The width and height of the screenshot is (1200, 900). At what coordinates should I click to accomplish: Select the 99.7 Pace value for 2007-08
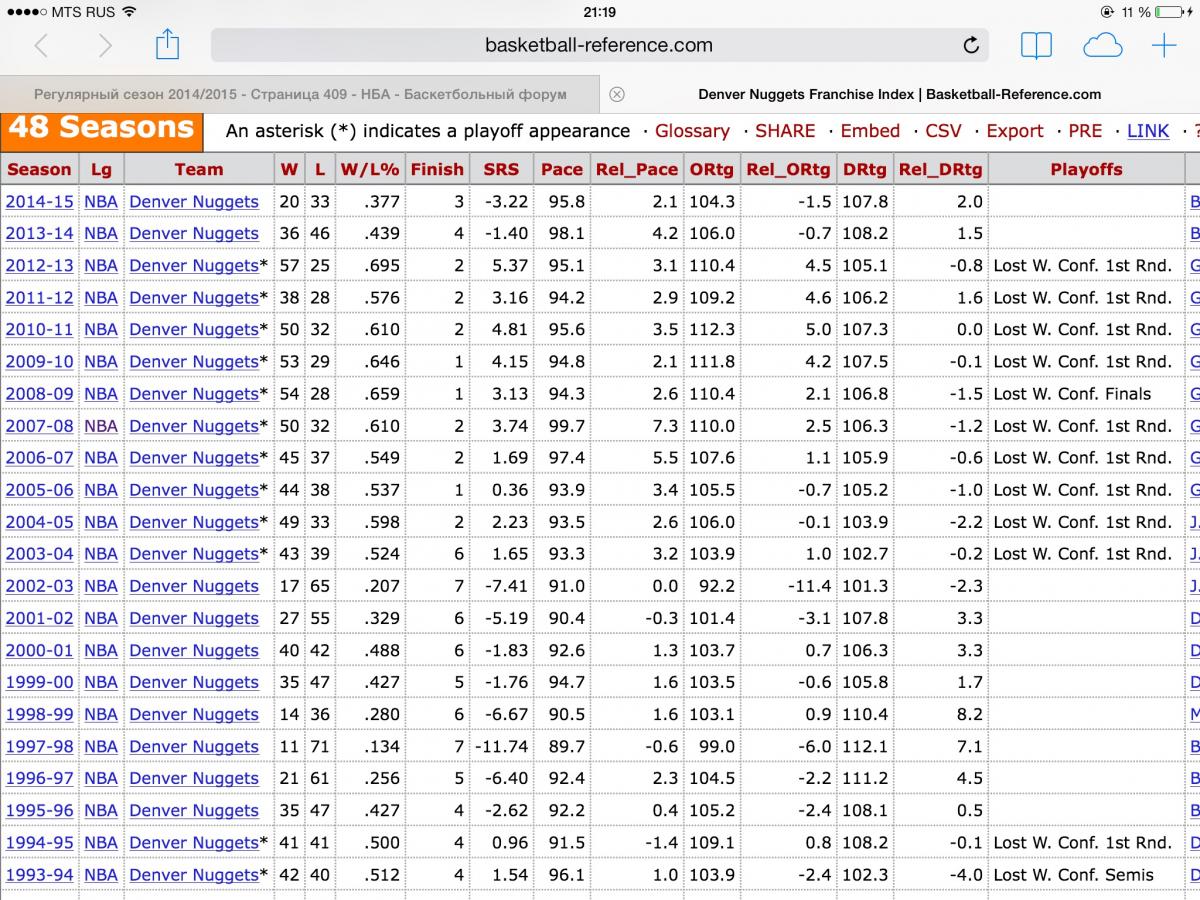567,426
